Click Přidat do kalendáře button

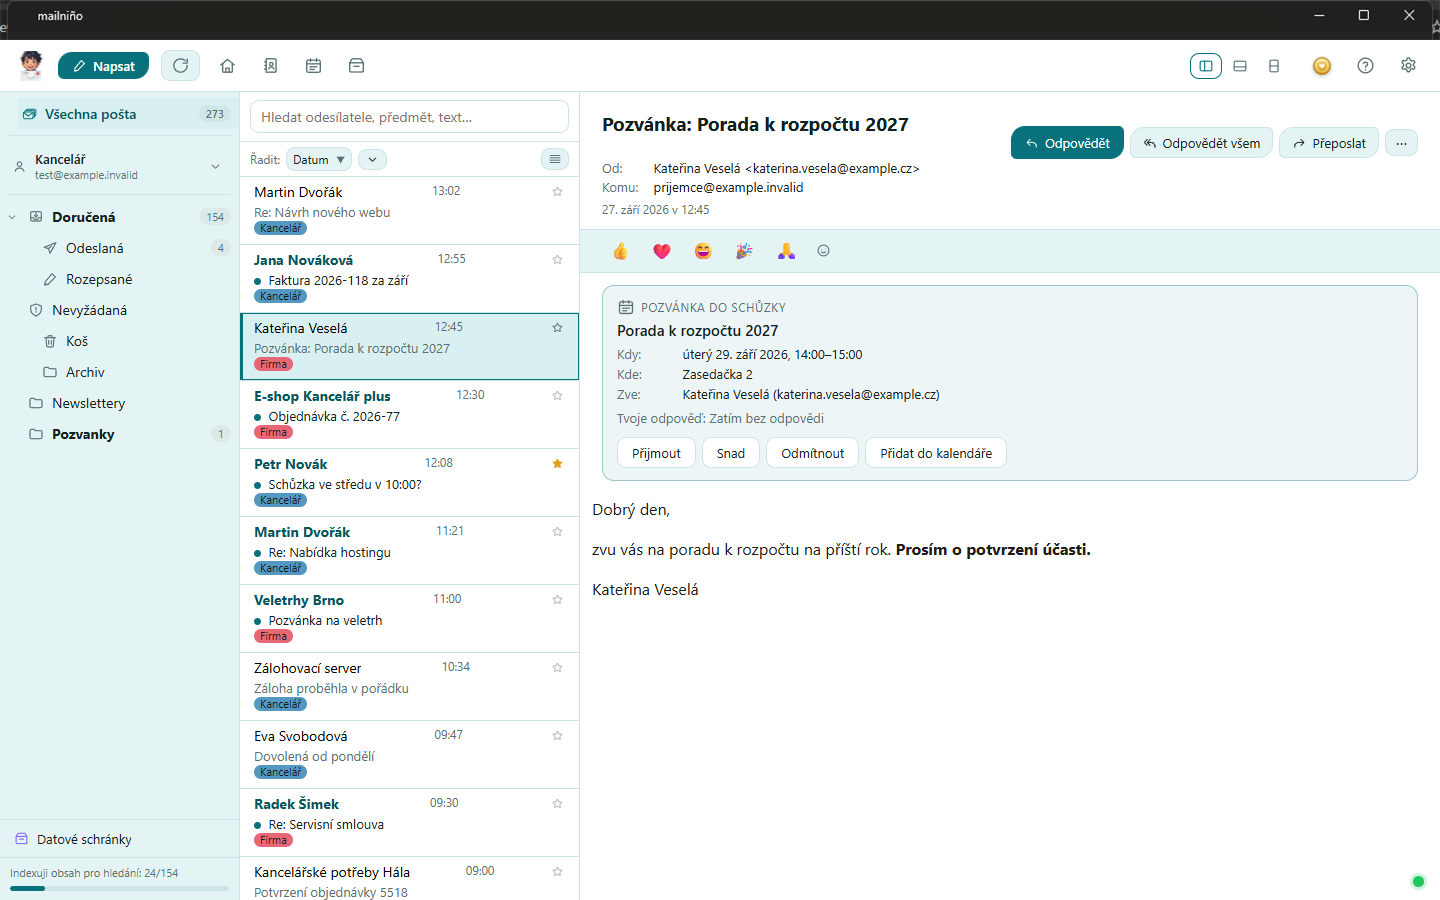pos(936,453)
